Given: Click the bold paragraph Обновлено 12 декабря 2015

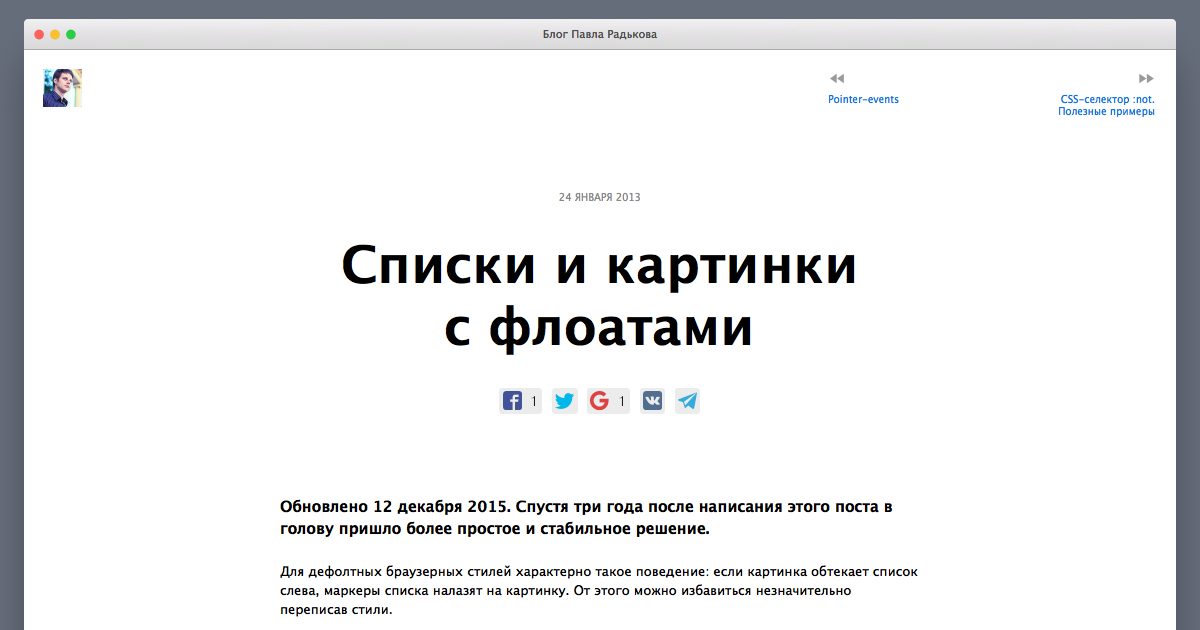Looking at the screenshot, I should tap(586, 517).
